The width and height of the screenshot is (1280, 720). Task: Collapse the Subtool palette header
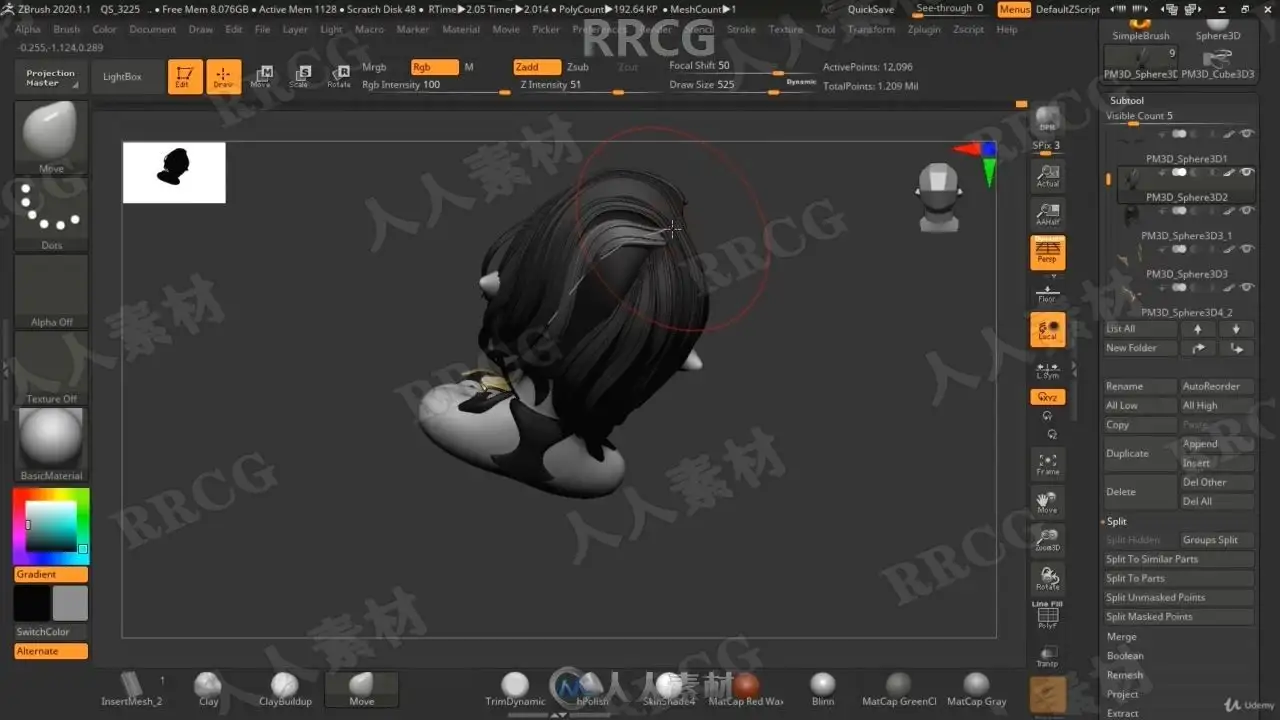coord(1127,100)
